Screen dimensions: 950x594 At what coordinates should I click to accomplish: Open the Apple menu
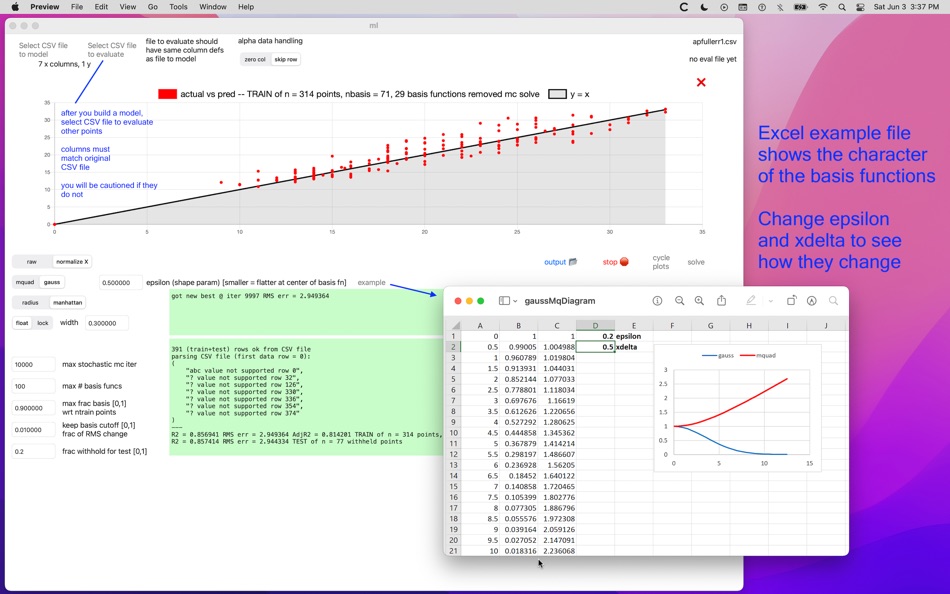tap(15, 7)
